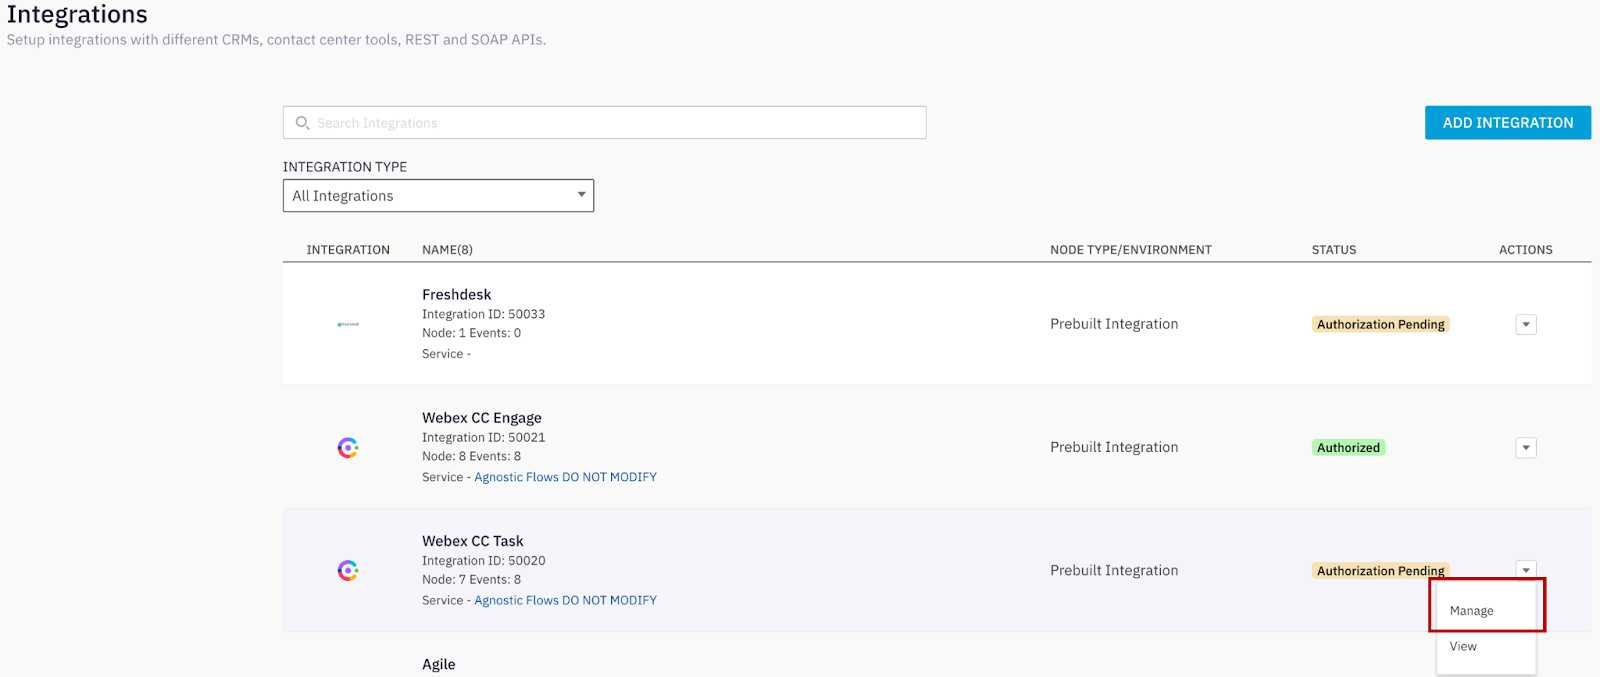Focus the Search Integrations field

coord(604,123)
